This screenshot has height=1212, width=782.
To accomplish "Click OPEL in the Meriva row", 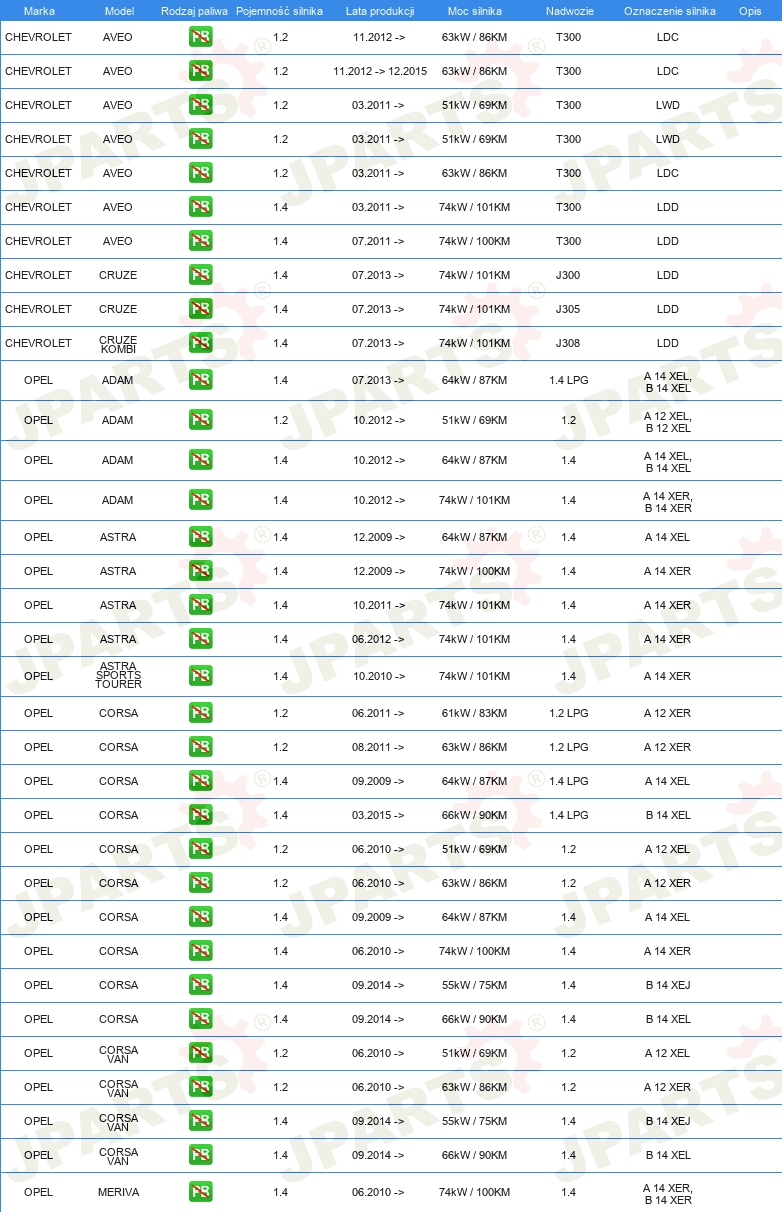I will click(x=39, y=1192).
